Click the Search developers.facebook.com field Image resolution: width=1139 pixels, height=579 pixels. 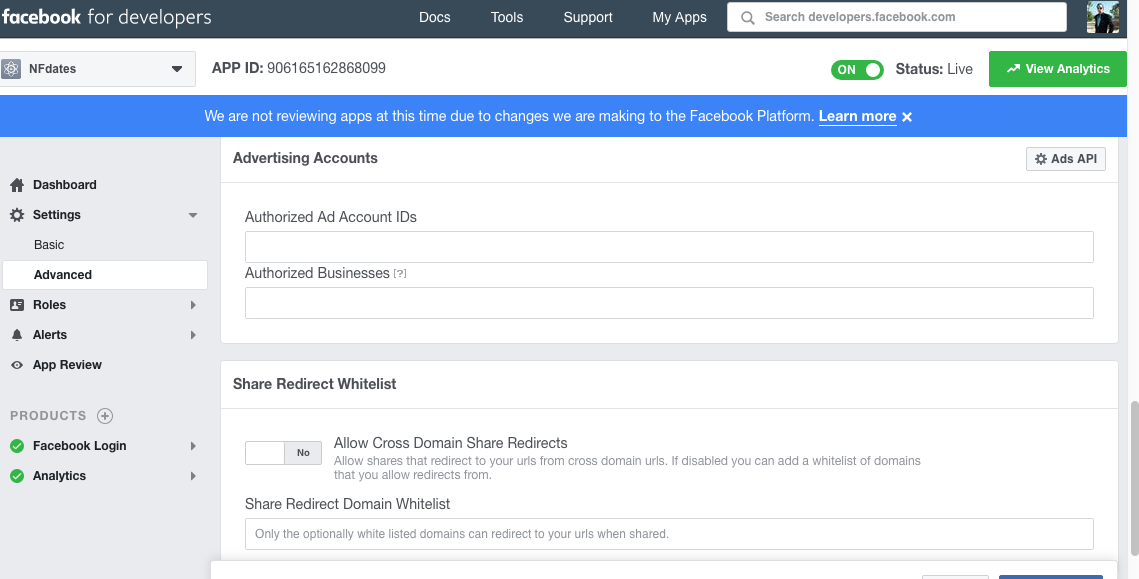click(896, 17)
